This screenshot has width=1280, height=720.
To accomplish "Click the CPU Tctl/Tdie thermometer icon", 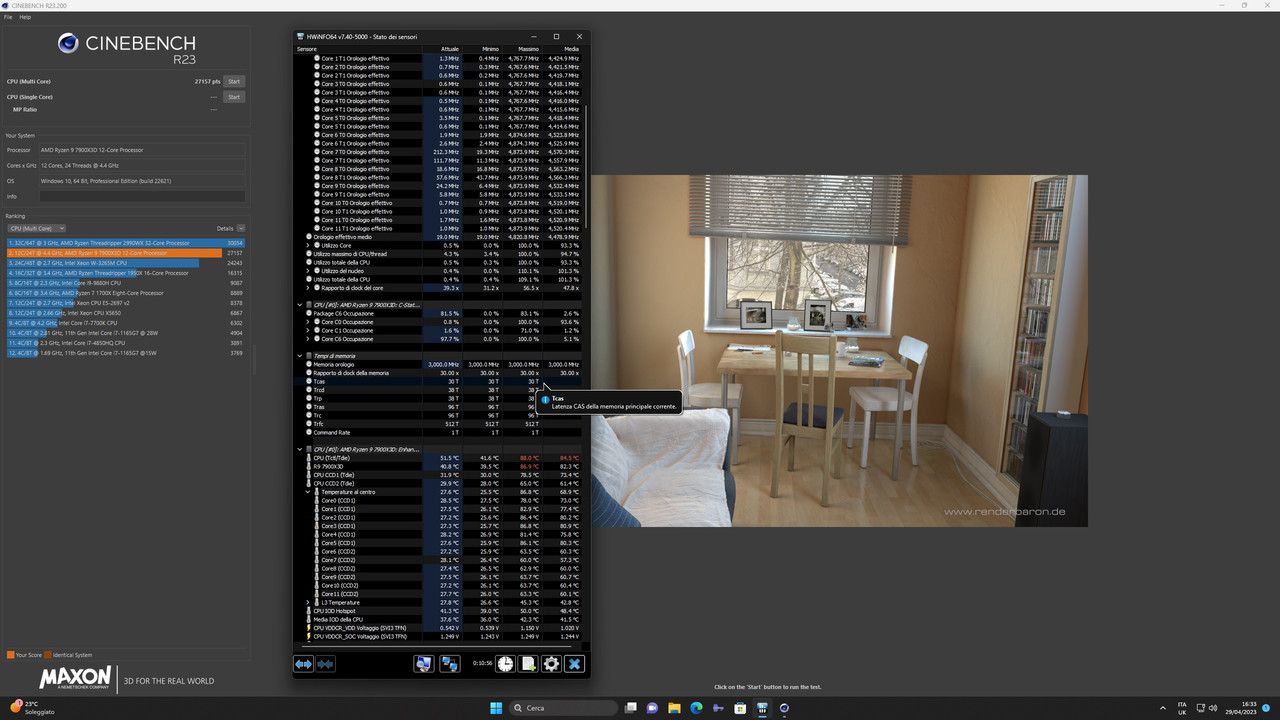I will (310, 458).
